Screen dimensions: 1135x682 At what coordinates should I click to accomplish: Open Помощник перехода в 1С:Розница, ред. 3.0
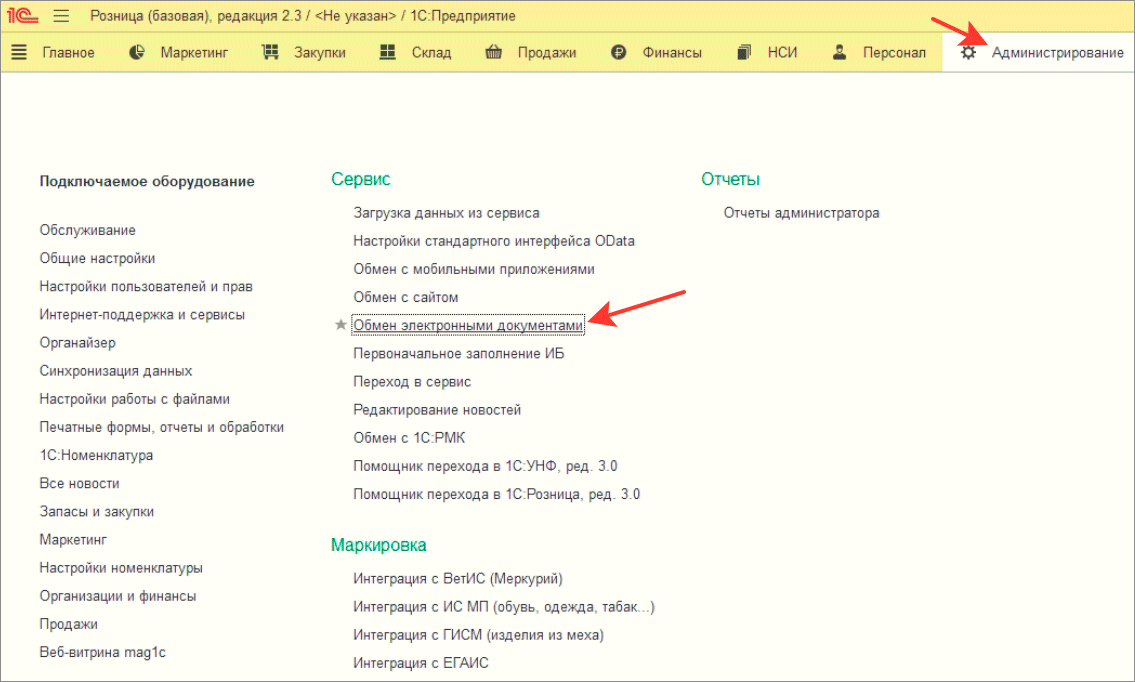click(x=497, y=494)
